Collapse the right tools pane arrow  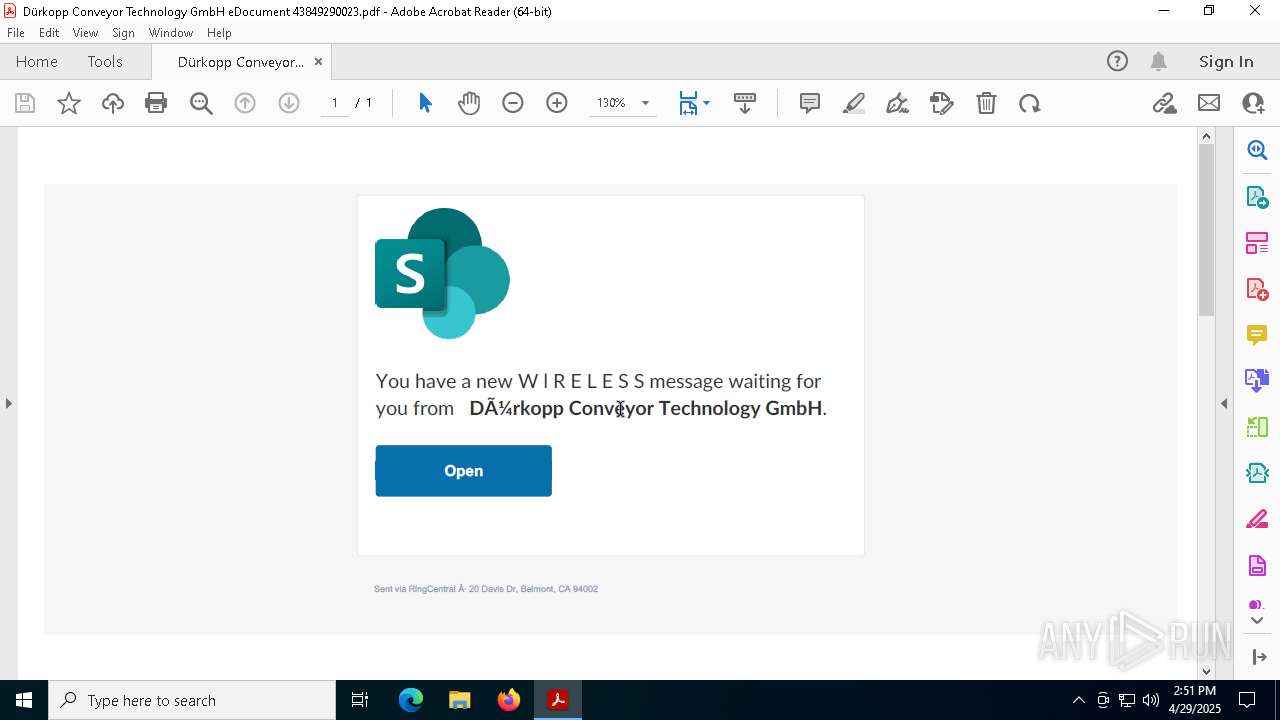click(x=1224, y=403)
